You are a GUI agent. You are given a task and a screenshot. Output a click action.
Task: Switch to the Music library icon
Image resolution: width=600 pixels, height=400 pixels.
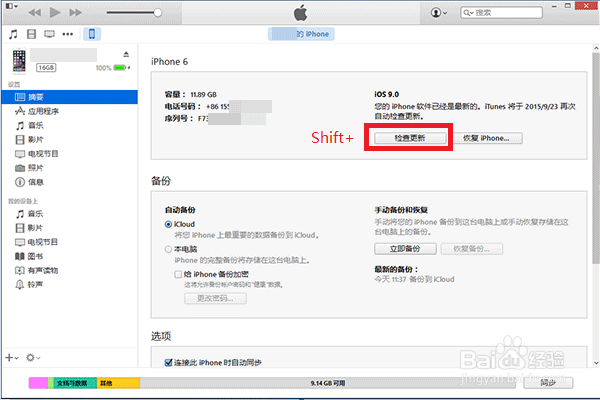point(13,34)
